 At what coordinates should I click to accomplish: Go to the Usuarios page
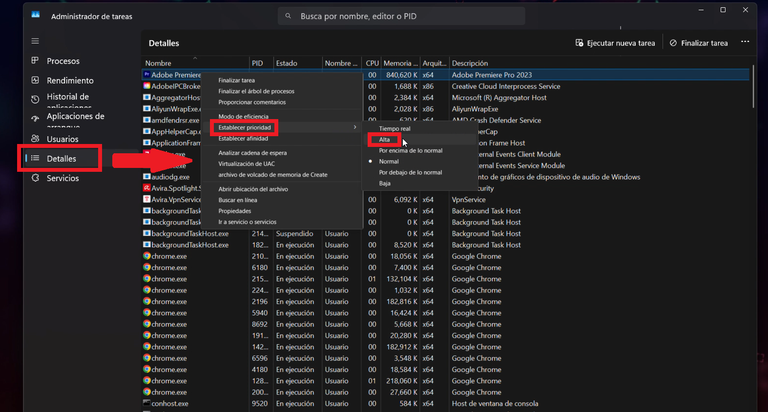pos(62,139)
